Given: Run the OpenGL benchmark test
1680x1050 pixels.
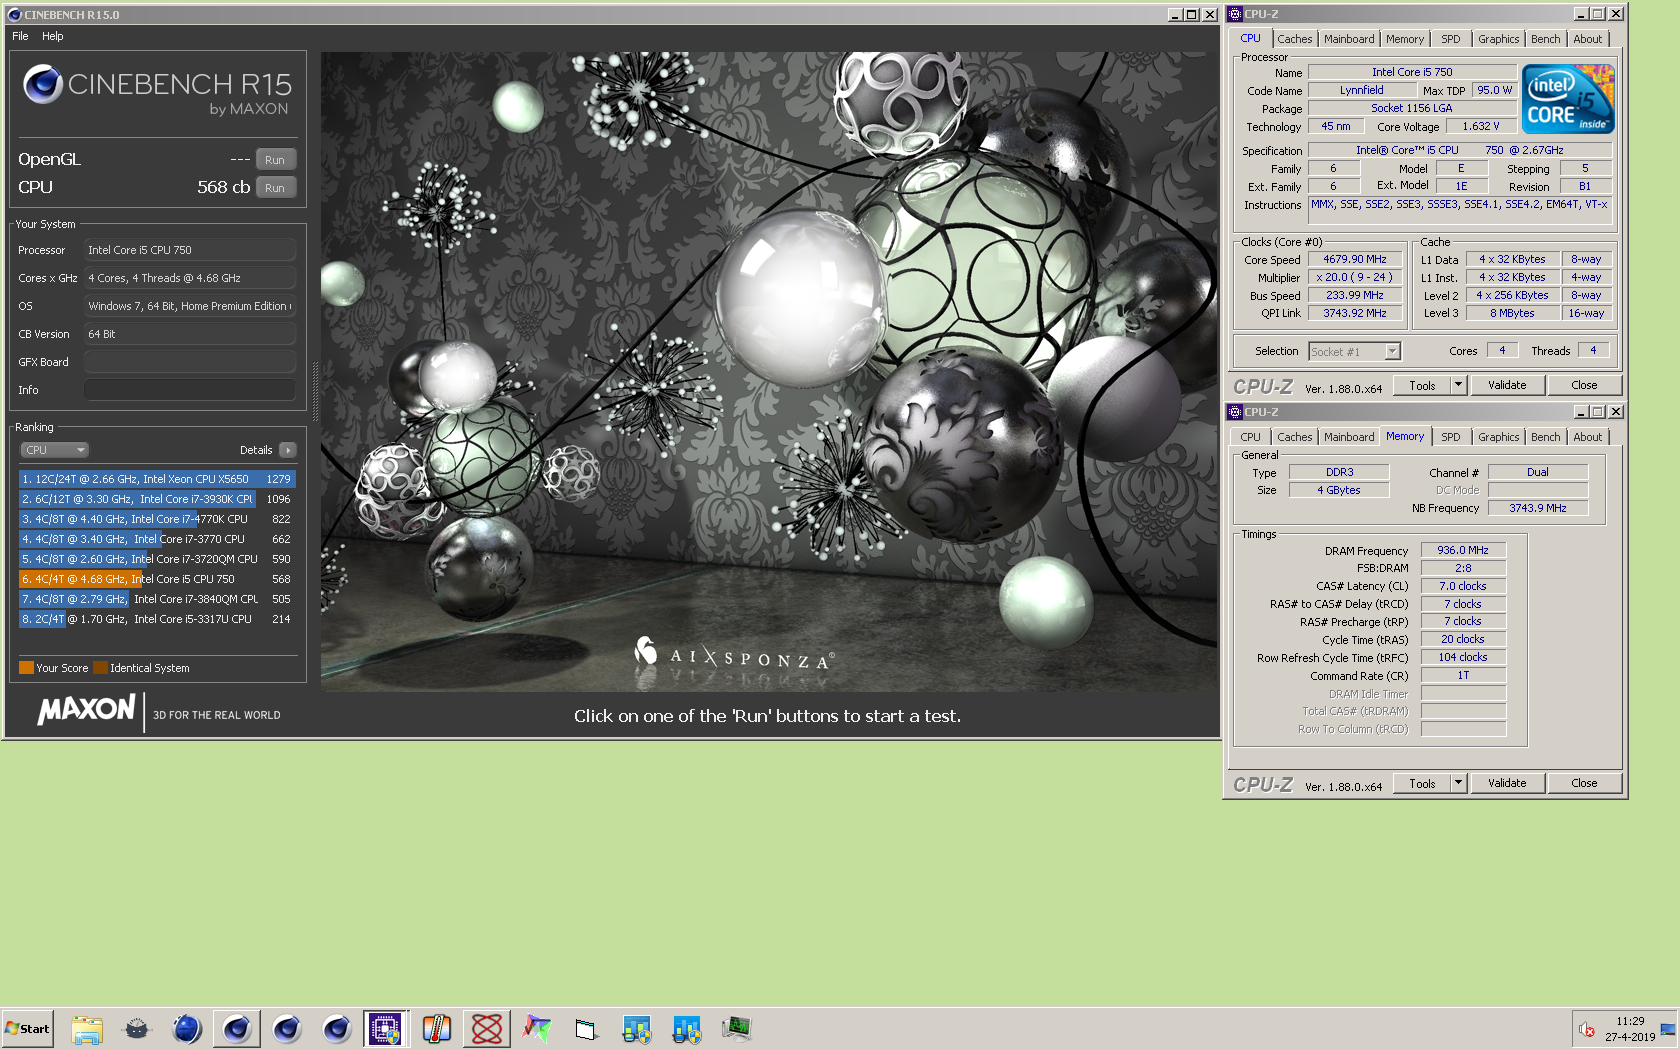Looking at the screenshot, I should pos(275,160).
